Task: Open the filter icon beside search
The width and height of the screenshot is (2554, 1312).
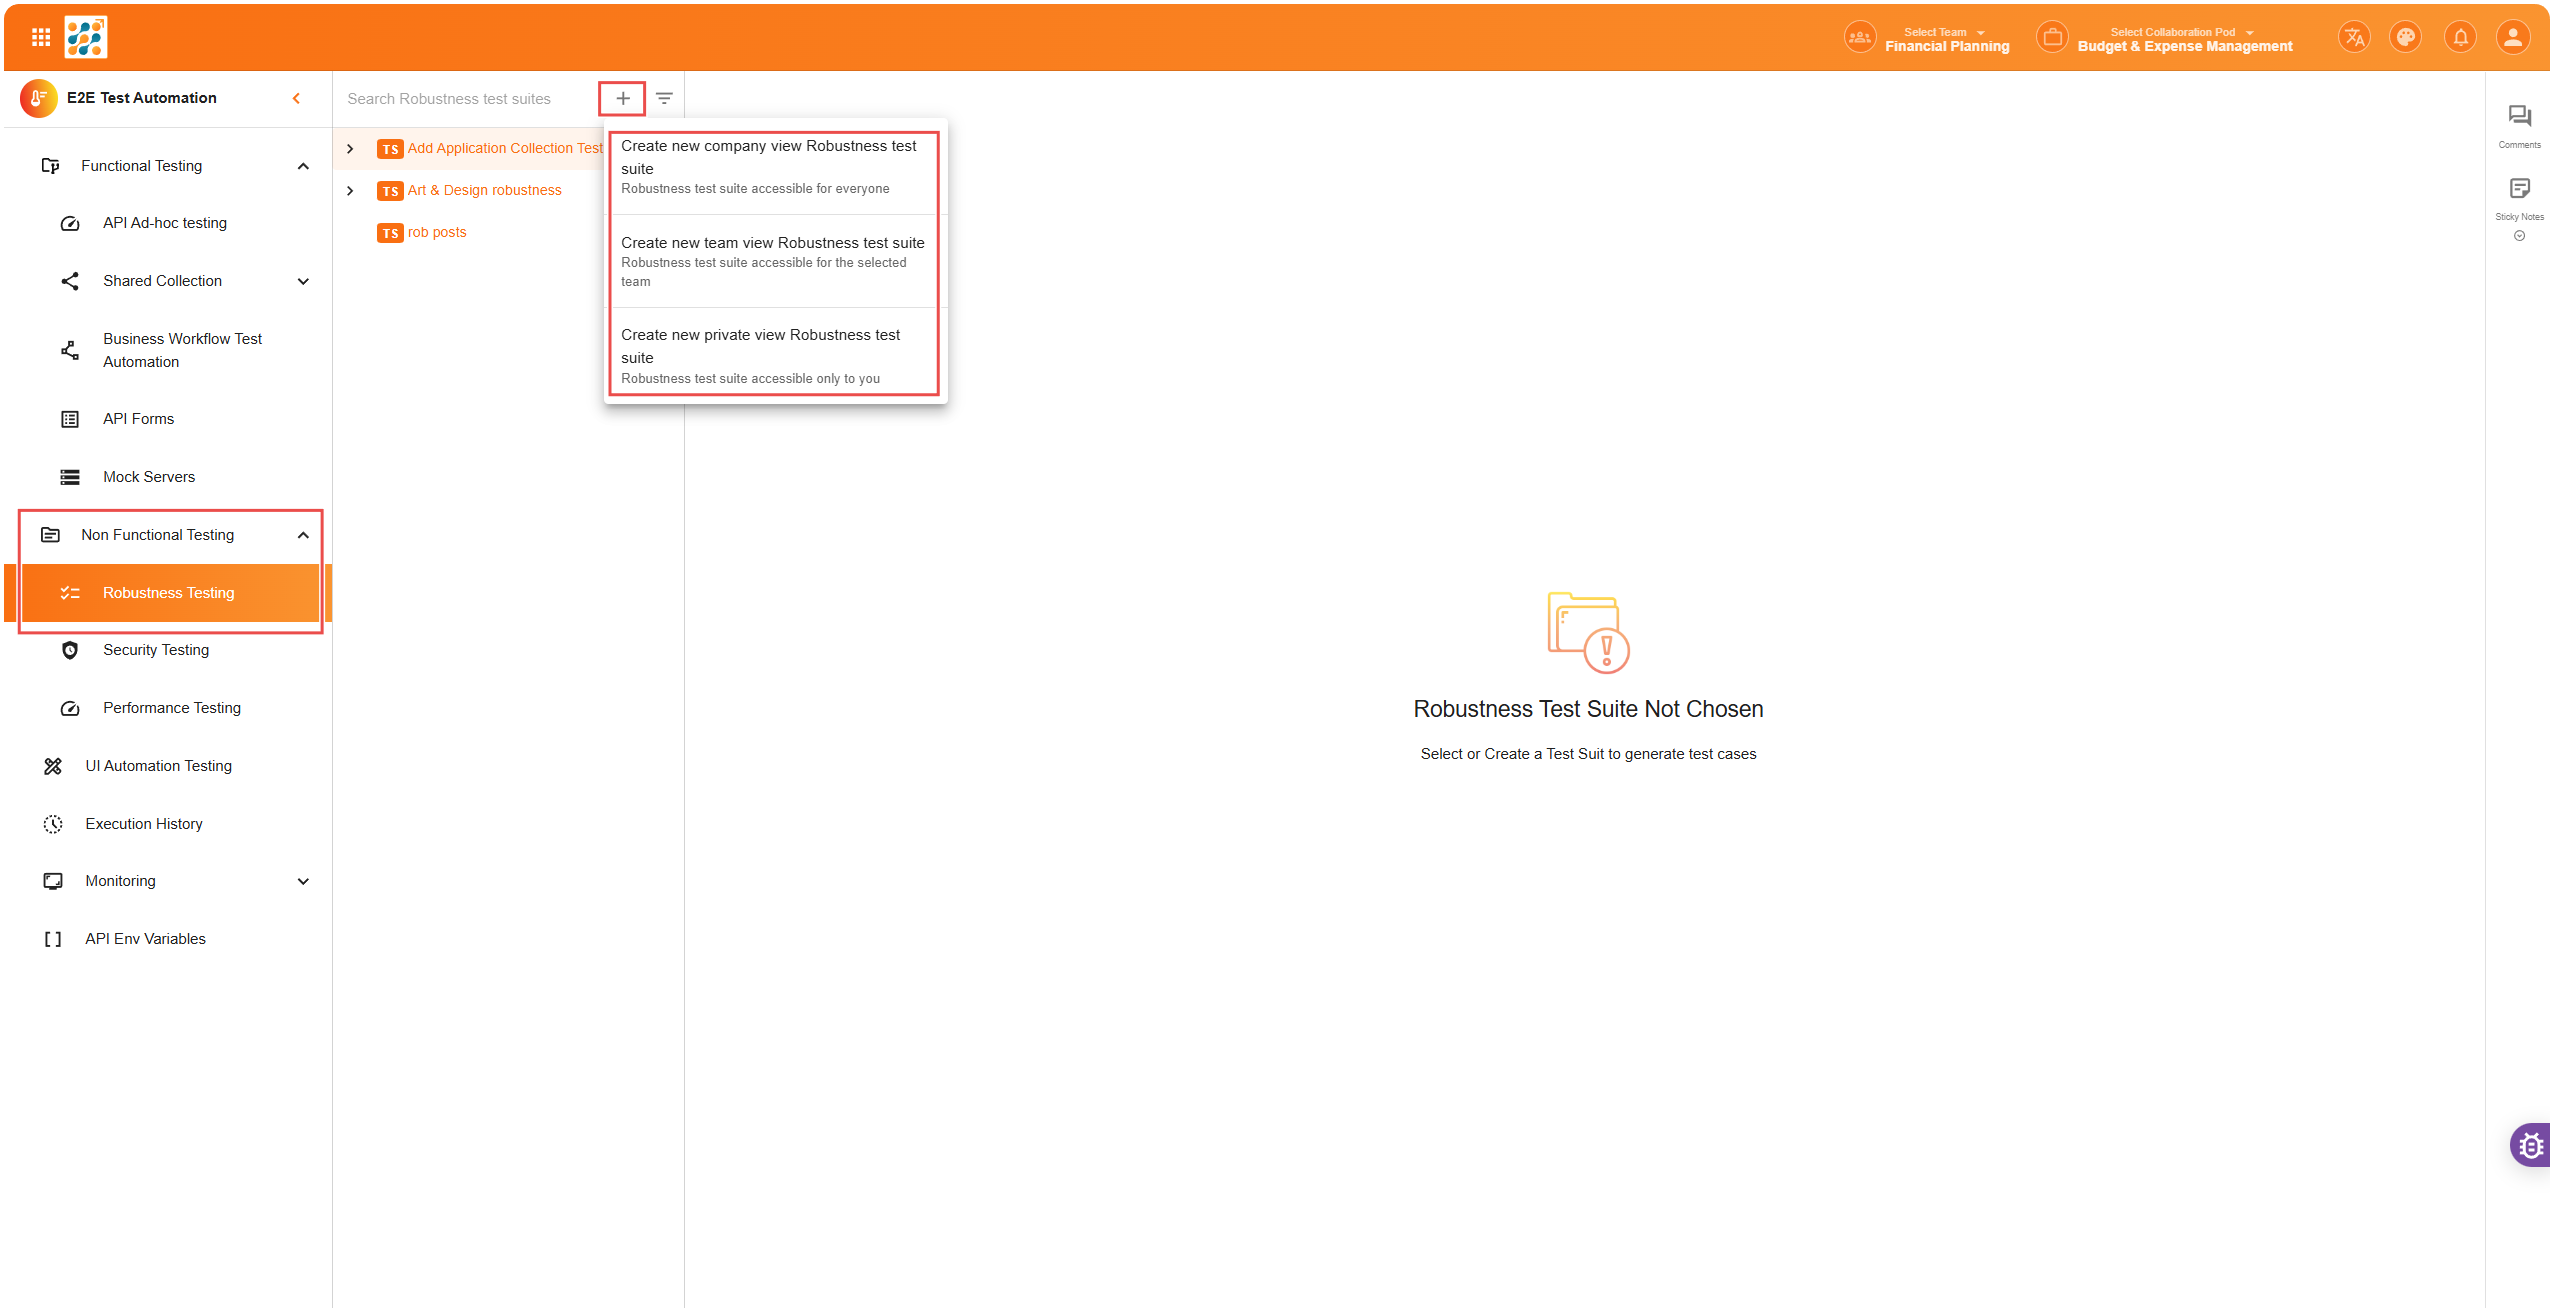Action: 664,98
